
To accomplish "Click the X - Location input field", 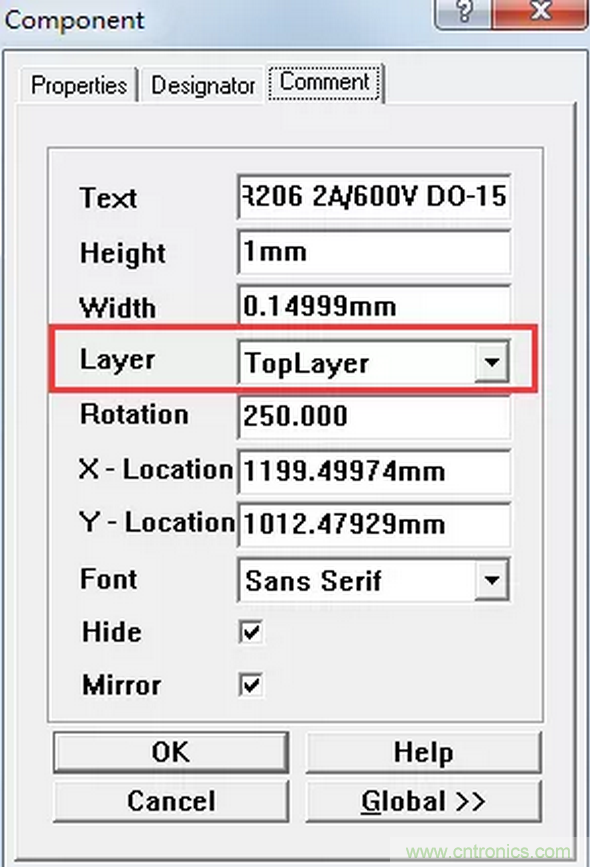I will (373, 471).
